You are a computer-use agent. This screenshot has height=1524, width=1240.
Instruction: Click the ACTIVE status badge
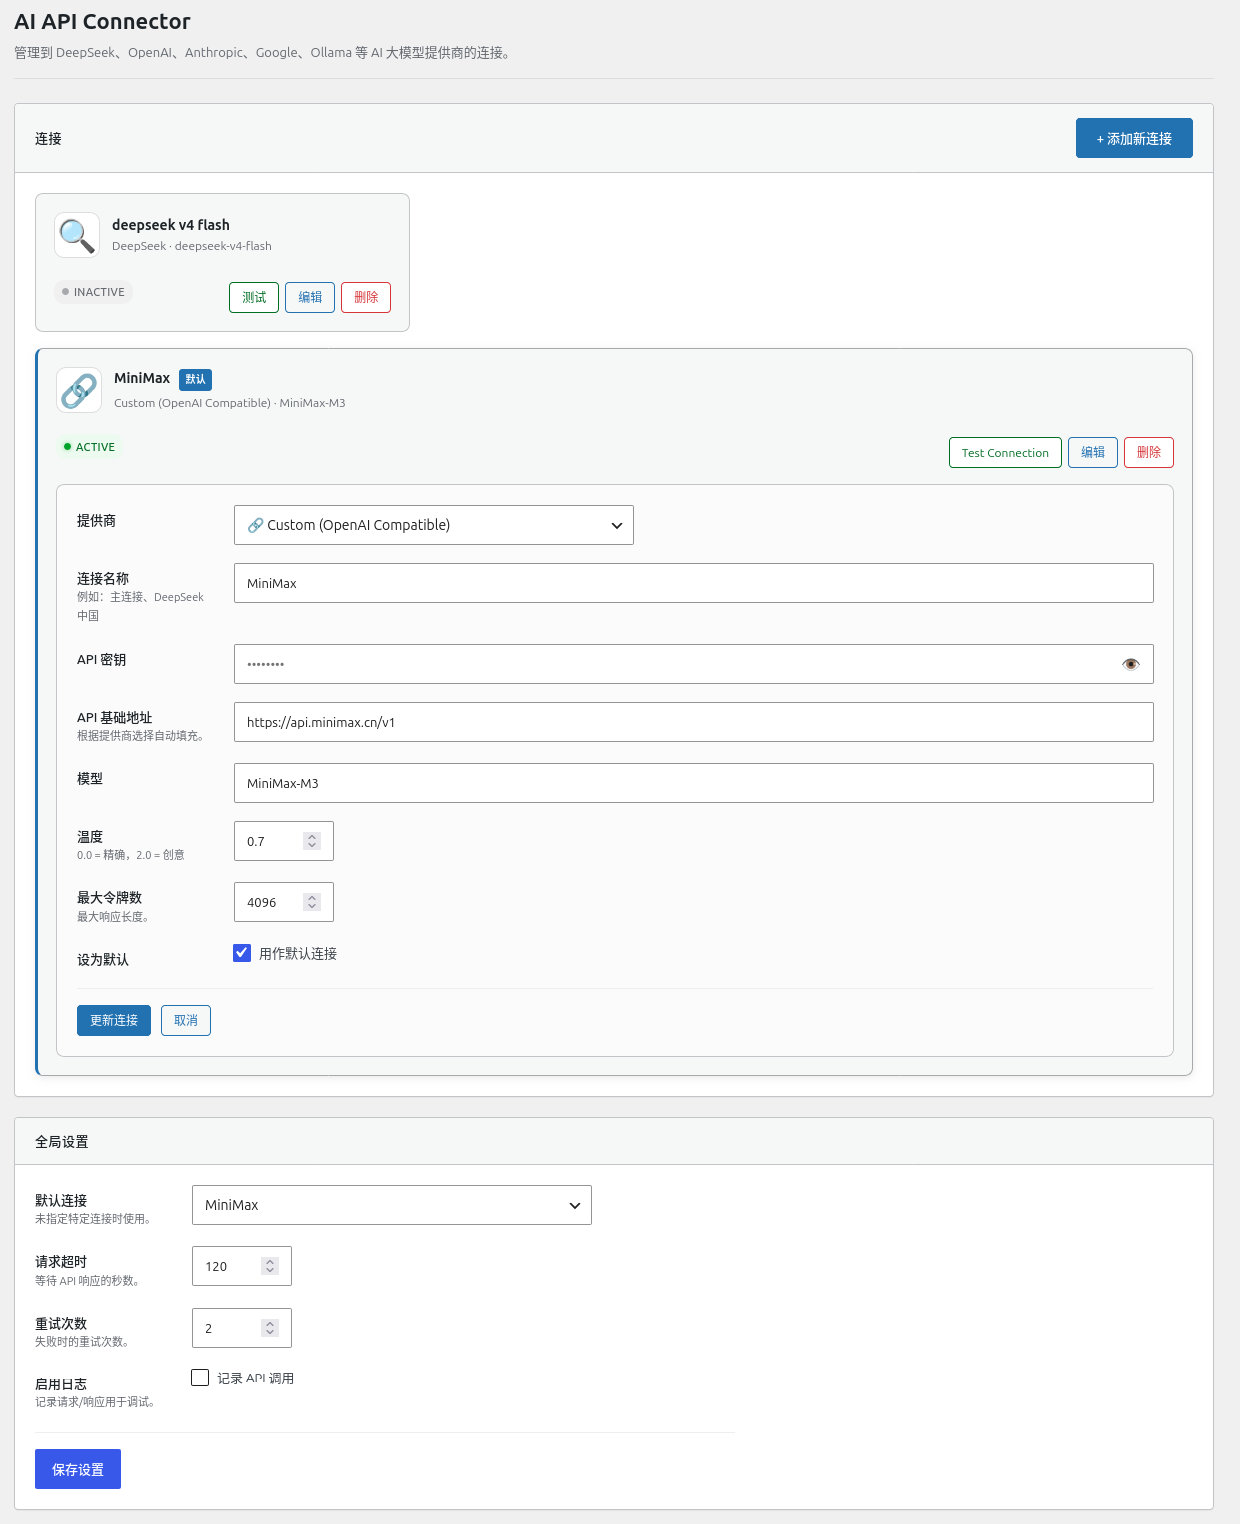pyautogui.click(x=89, y=447)
